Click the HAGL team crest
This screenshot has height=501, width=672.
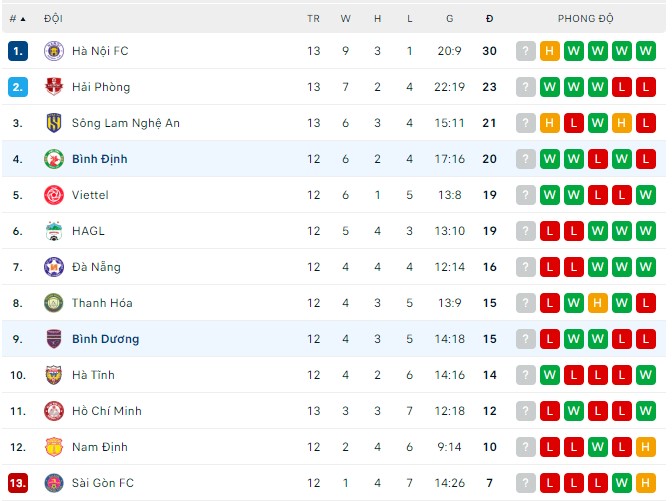point(54,231)
